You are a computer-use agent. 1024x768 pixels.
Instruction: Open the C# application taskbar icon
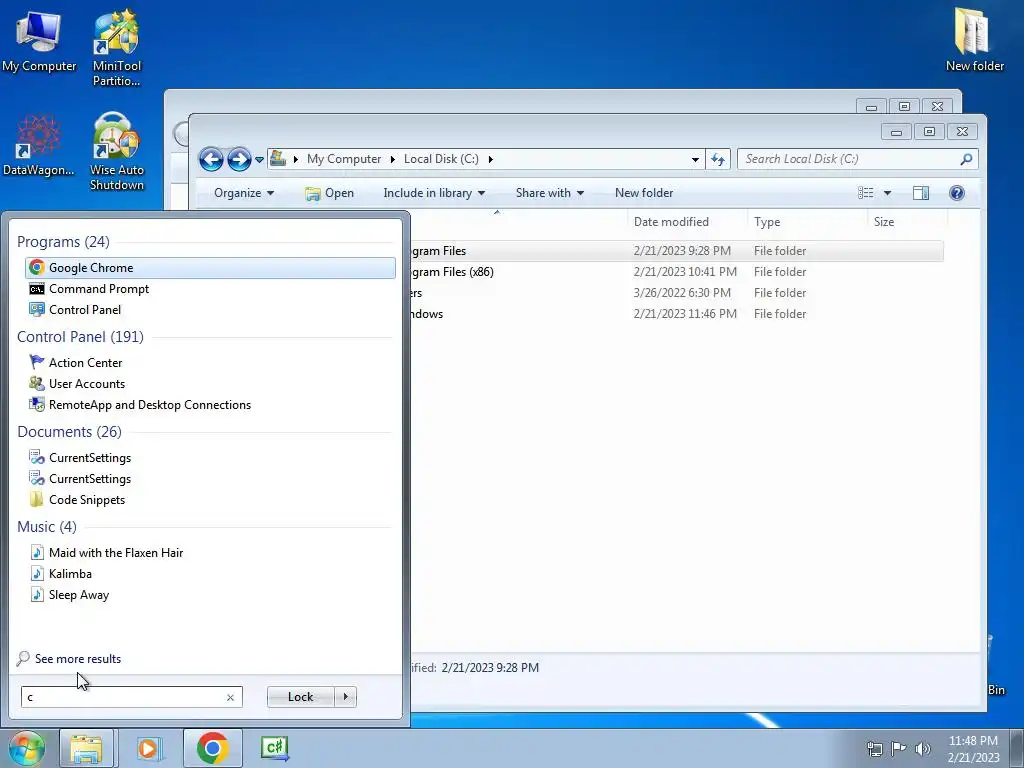pyautogui.click(x=274, y=748)
